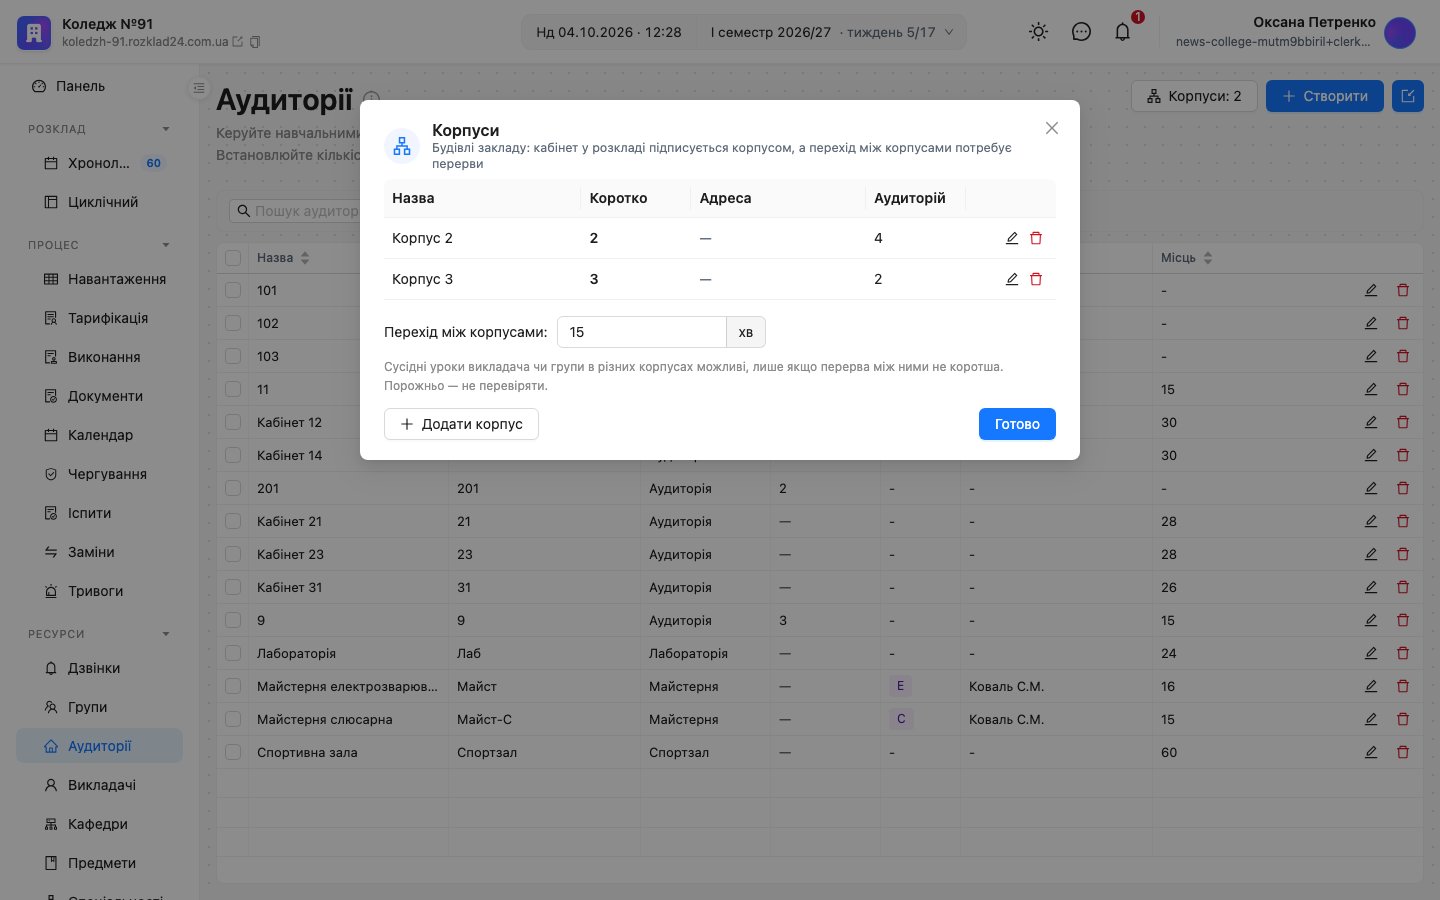Click Додати корпус button
1440x900 pixels.
click(461, 424)
